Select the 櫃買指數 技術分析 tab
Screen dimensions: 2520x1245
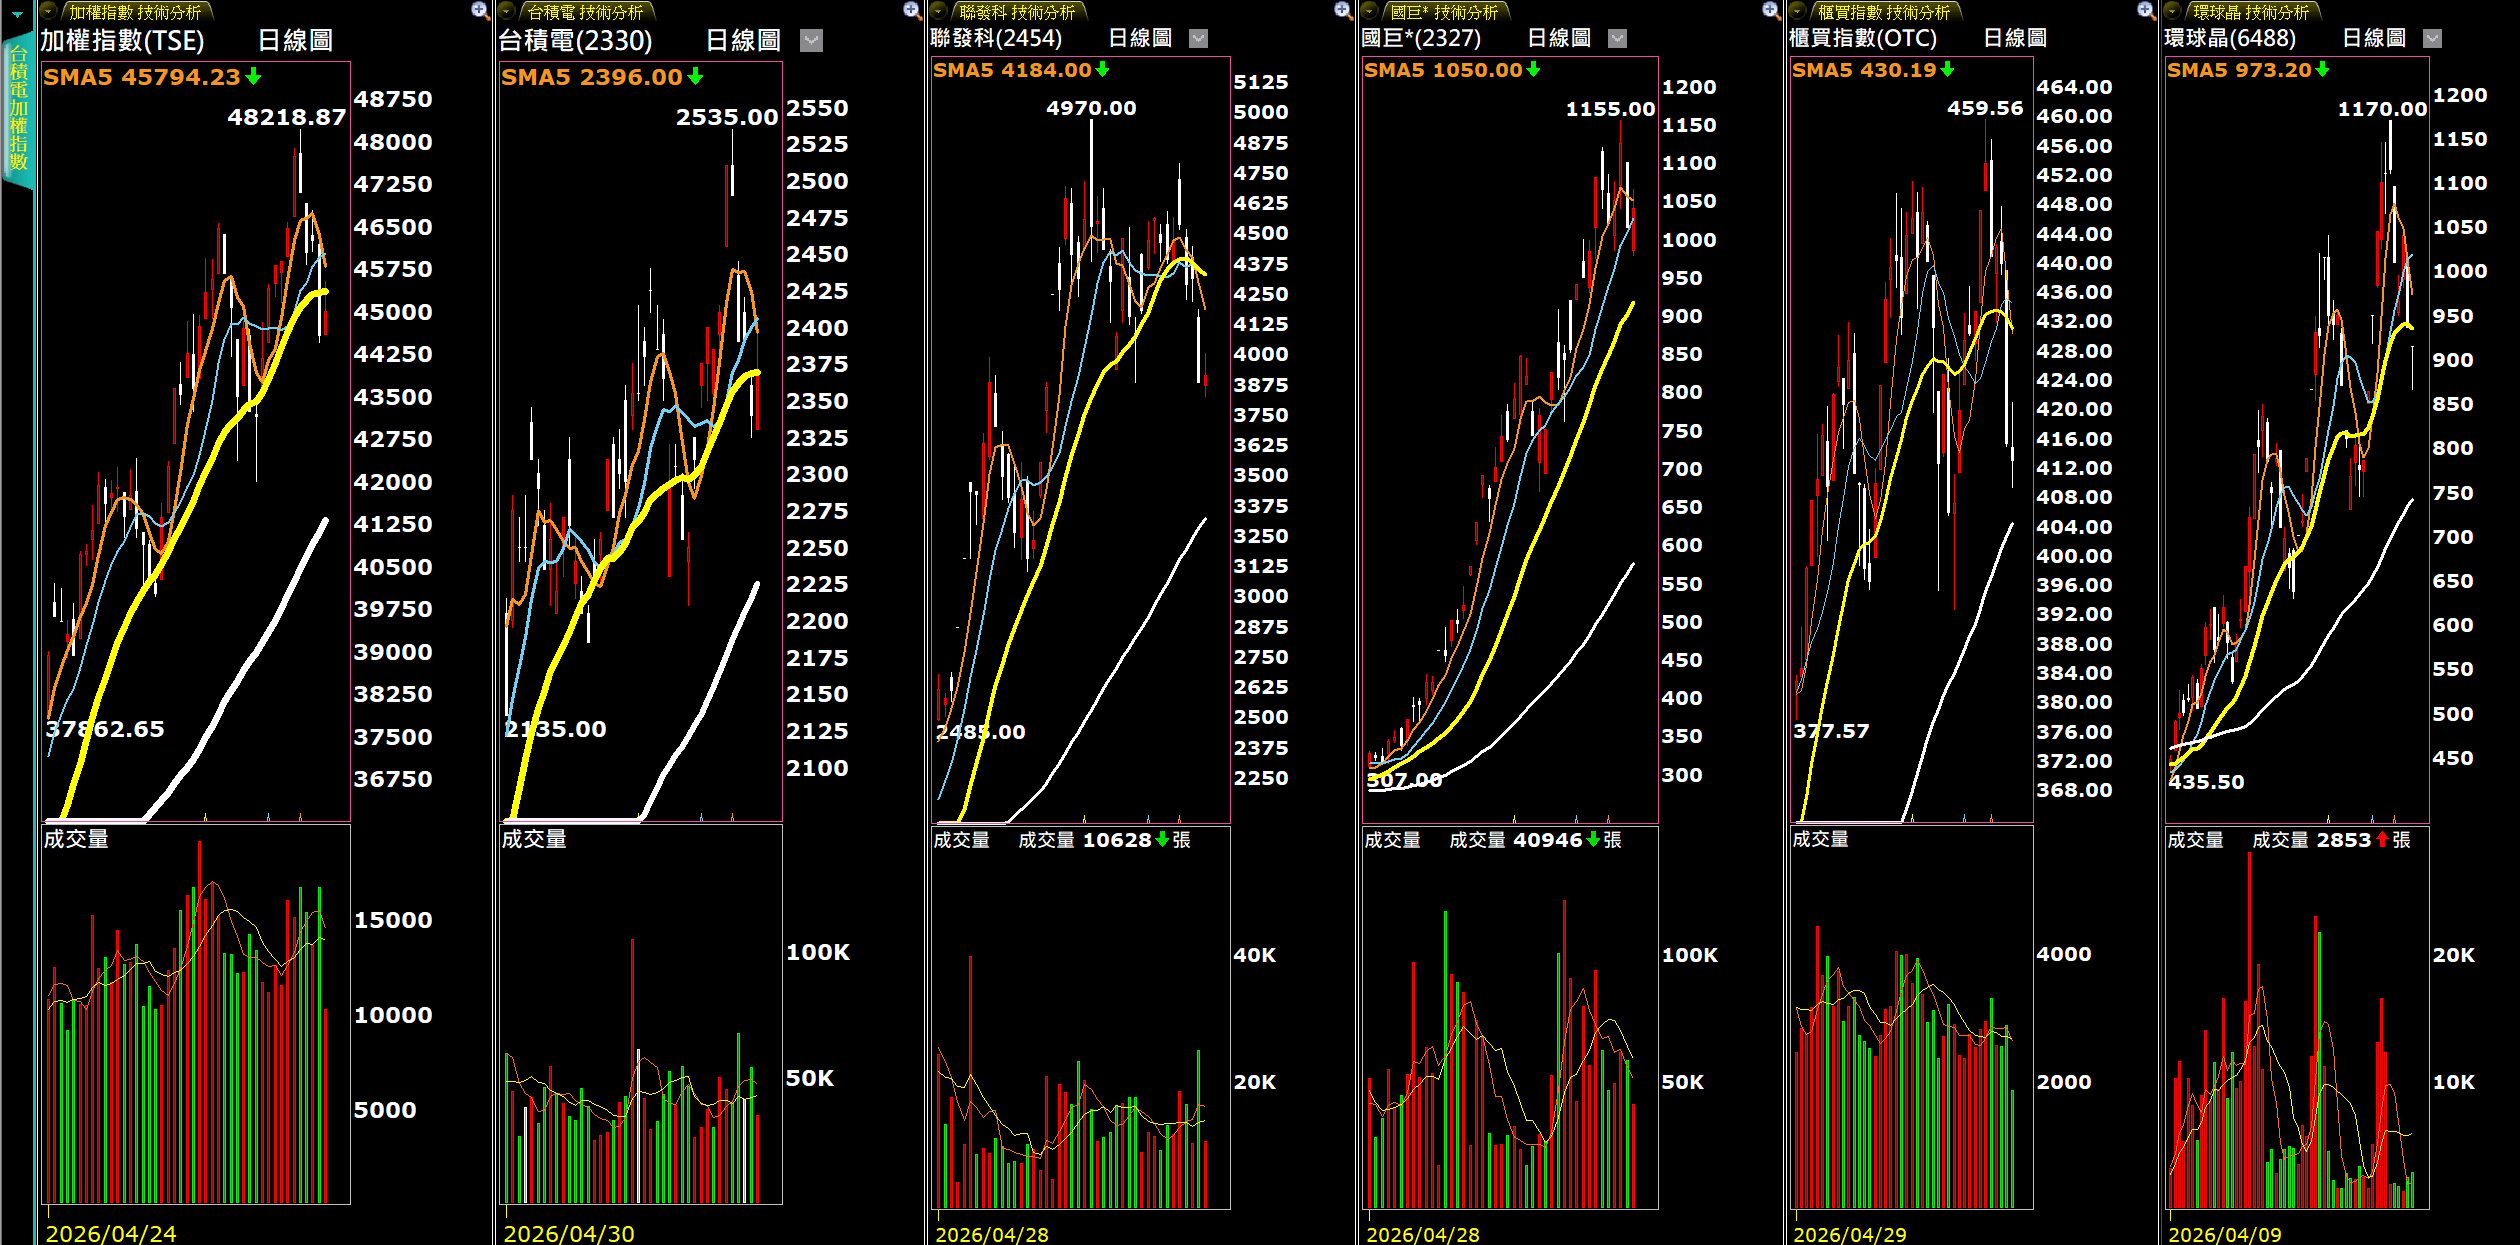pyautogui.click(x=1884, y=12)
